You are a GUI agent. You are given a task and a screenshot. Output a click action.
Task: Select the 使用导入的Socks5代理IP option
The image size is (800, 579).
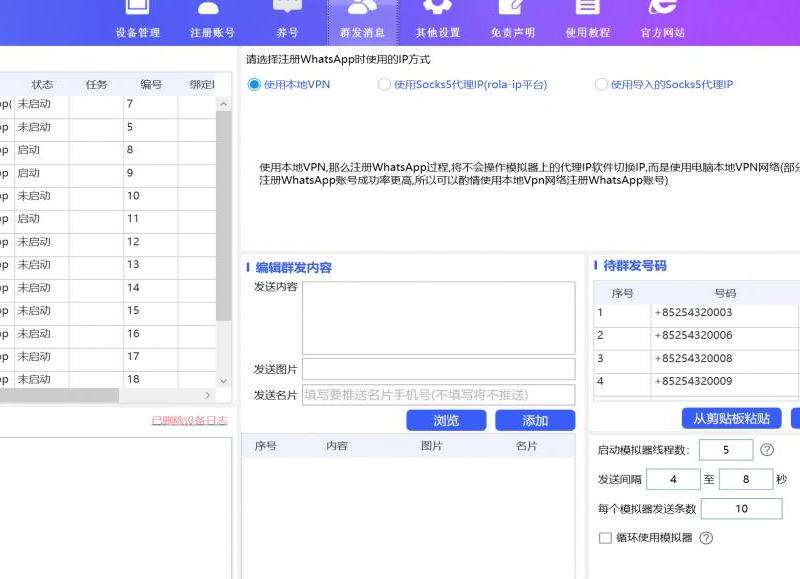point(601,85)
